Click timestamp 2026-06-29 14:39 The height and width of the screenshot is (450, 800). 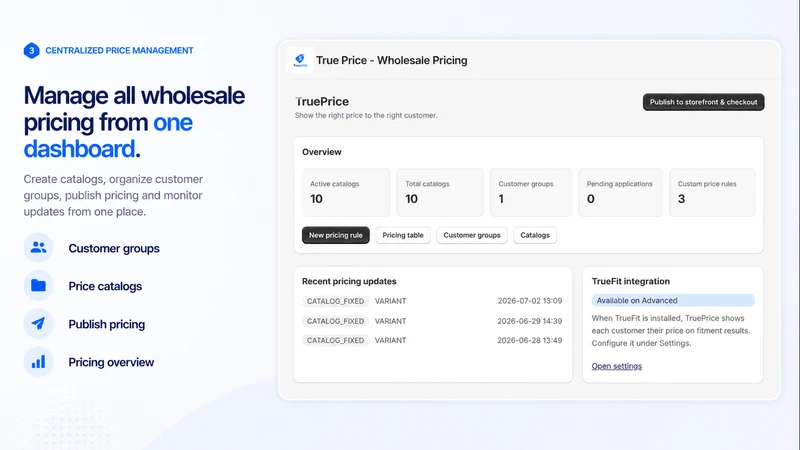click(530, 321)
